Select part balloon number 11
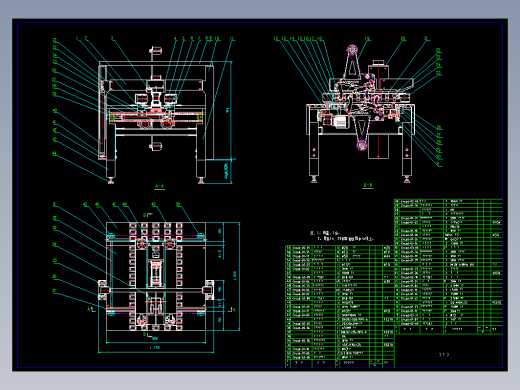520x390 pixels. click(232, 39)
